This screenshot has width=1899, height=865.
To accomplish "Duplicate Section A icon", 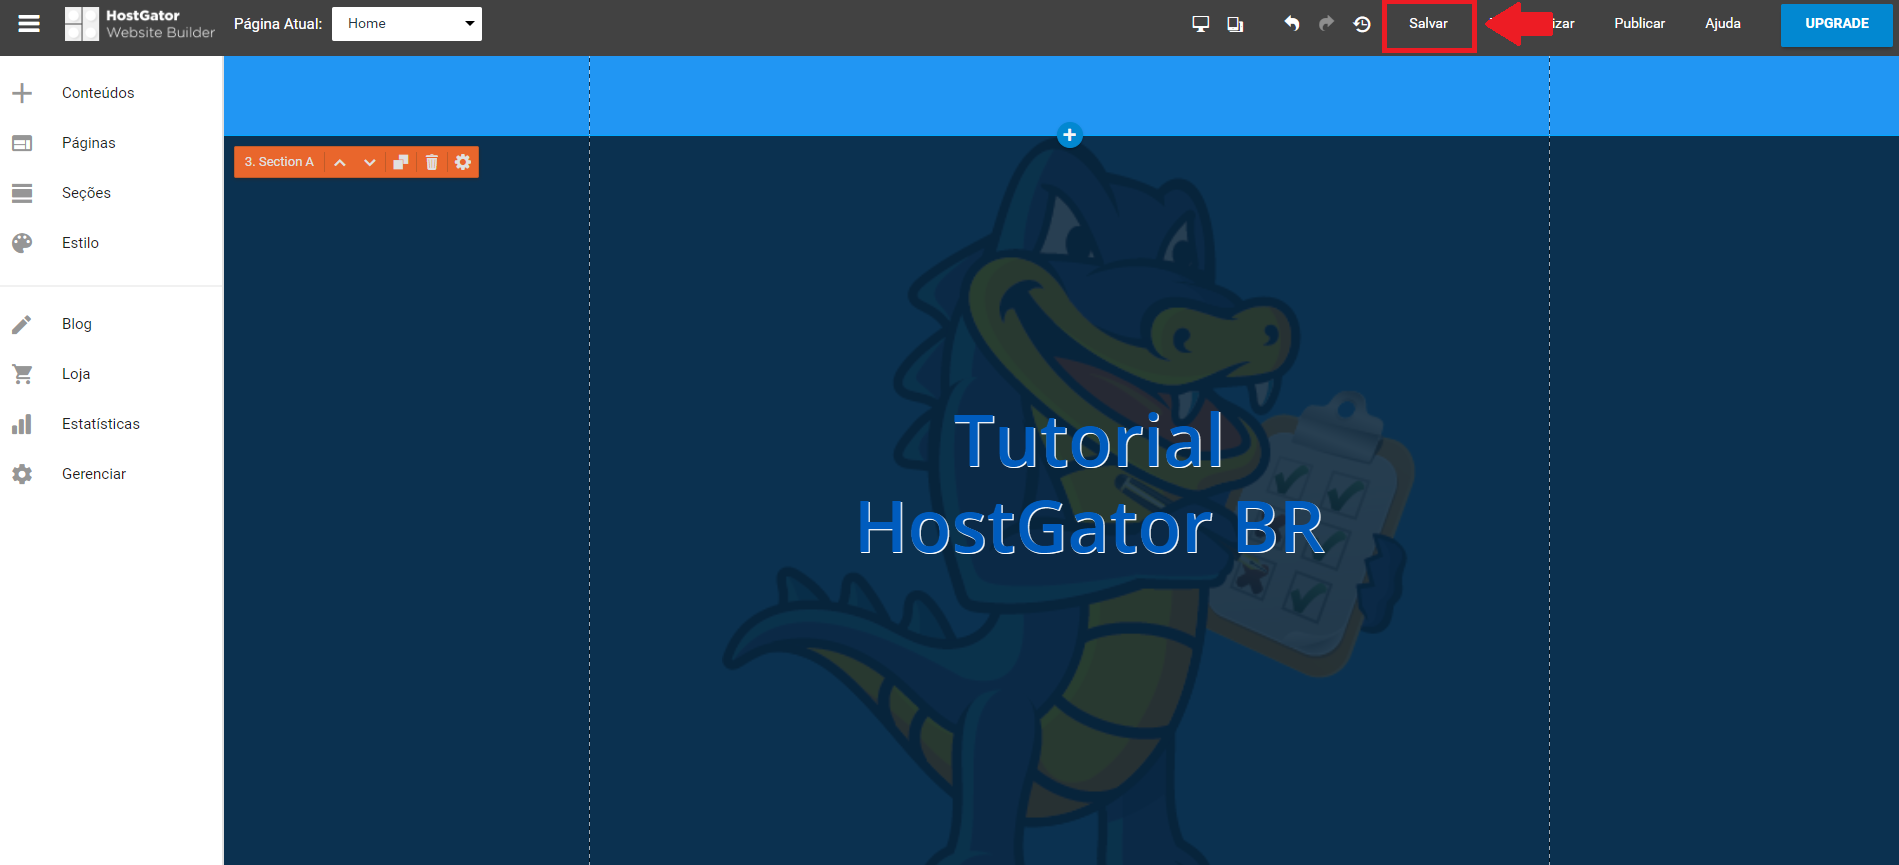I will (x=401, y=162).
